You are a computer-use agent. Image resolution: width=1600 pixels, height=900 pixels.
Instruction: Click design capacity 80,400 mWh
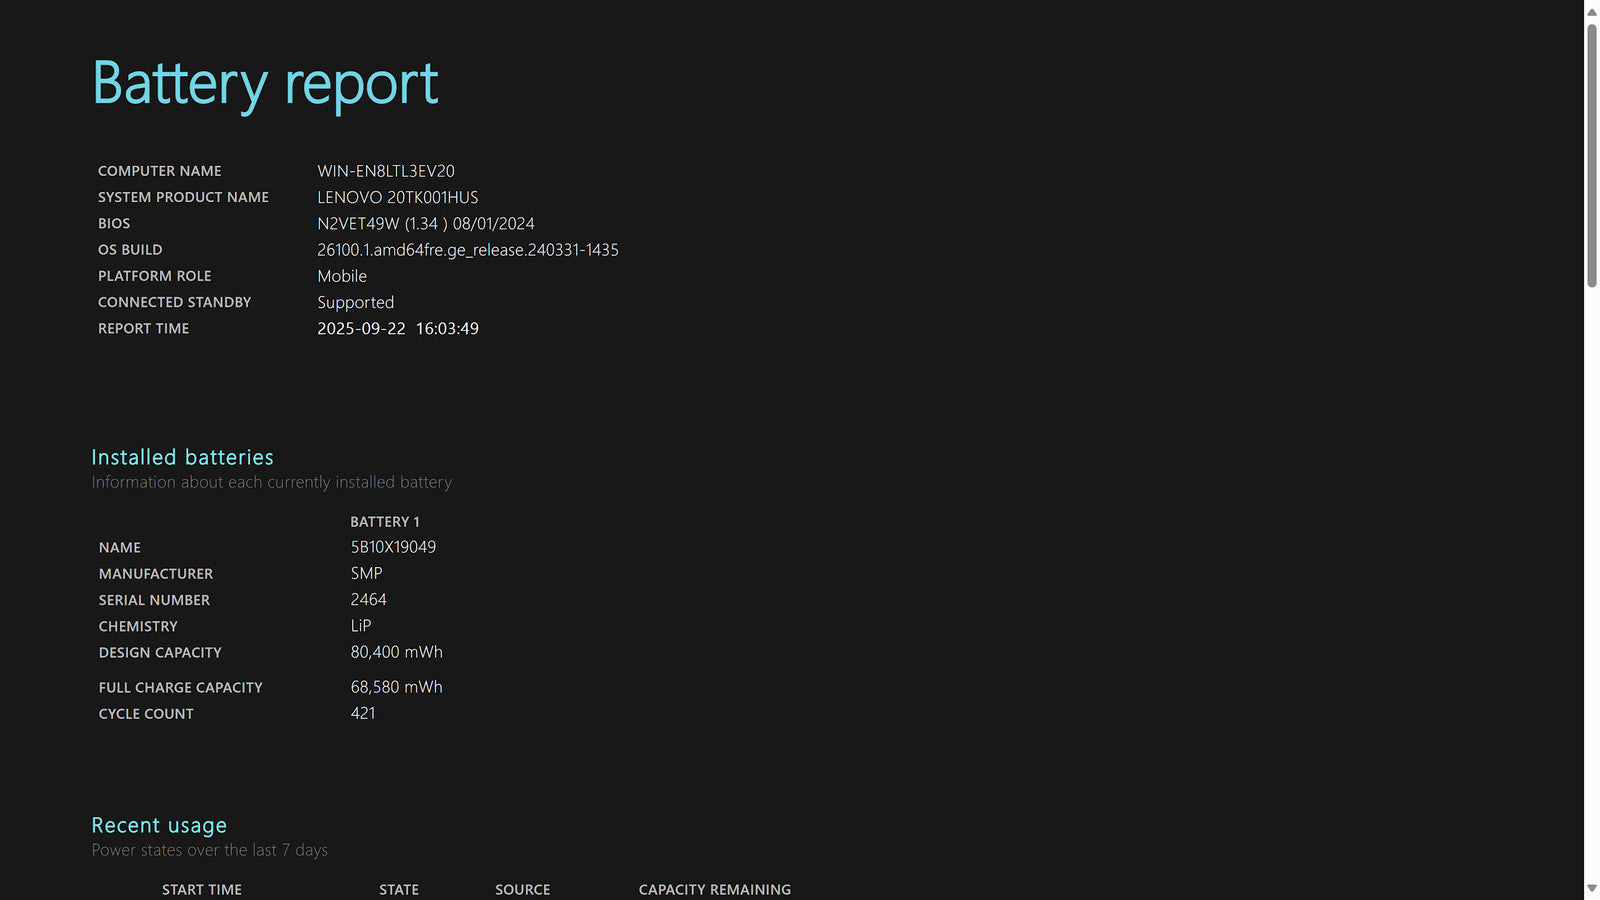[x=396, y=652]
